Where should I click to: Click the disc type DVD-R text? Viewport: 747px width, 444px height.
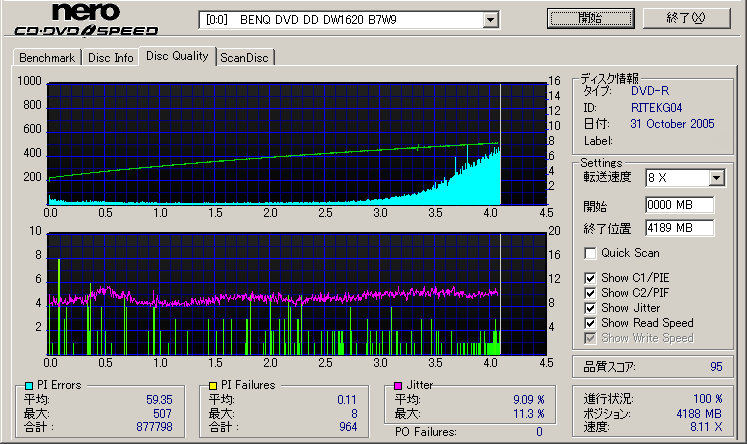coord(650,91)
